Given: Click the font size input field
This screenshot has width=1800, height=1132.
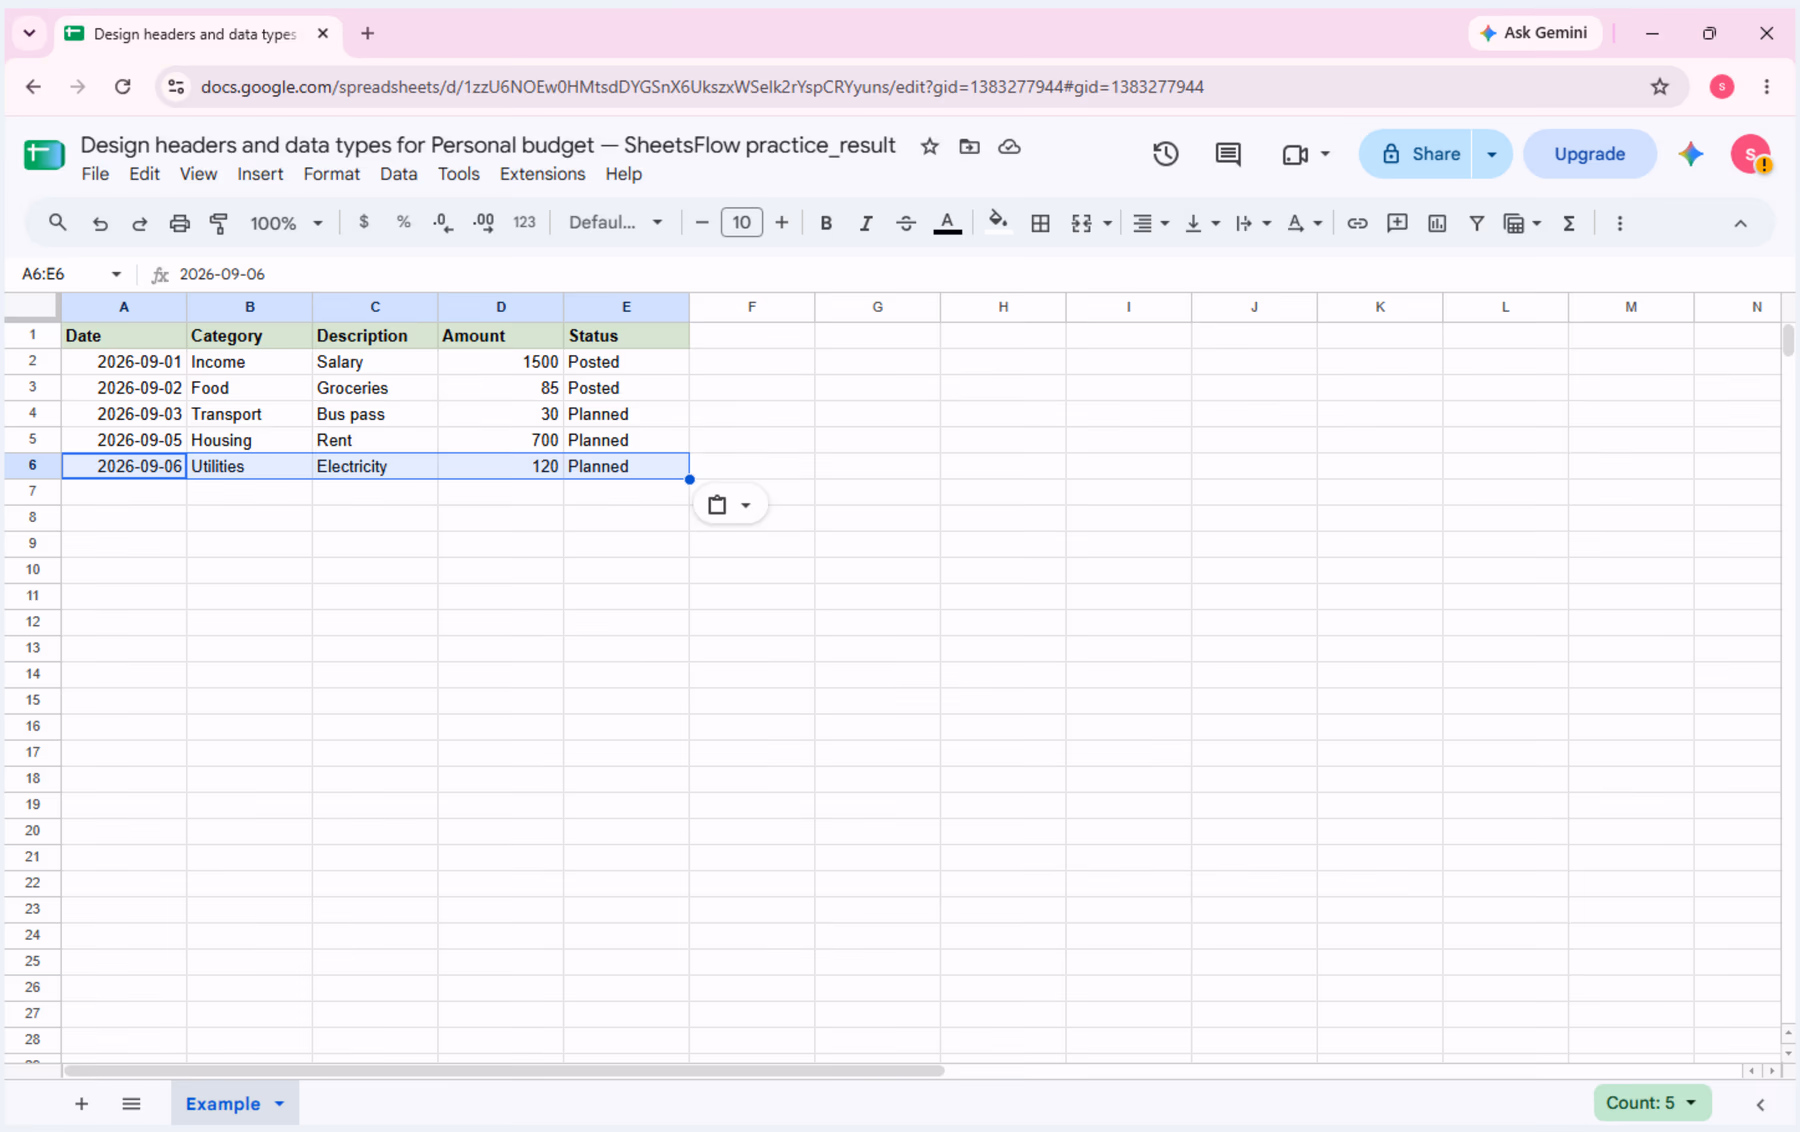Looking at the screenshot, I should (741, 223).
